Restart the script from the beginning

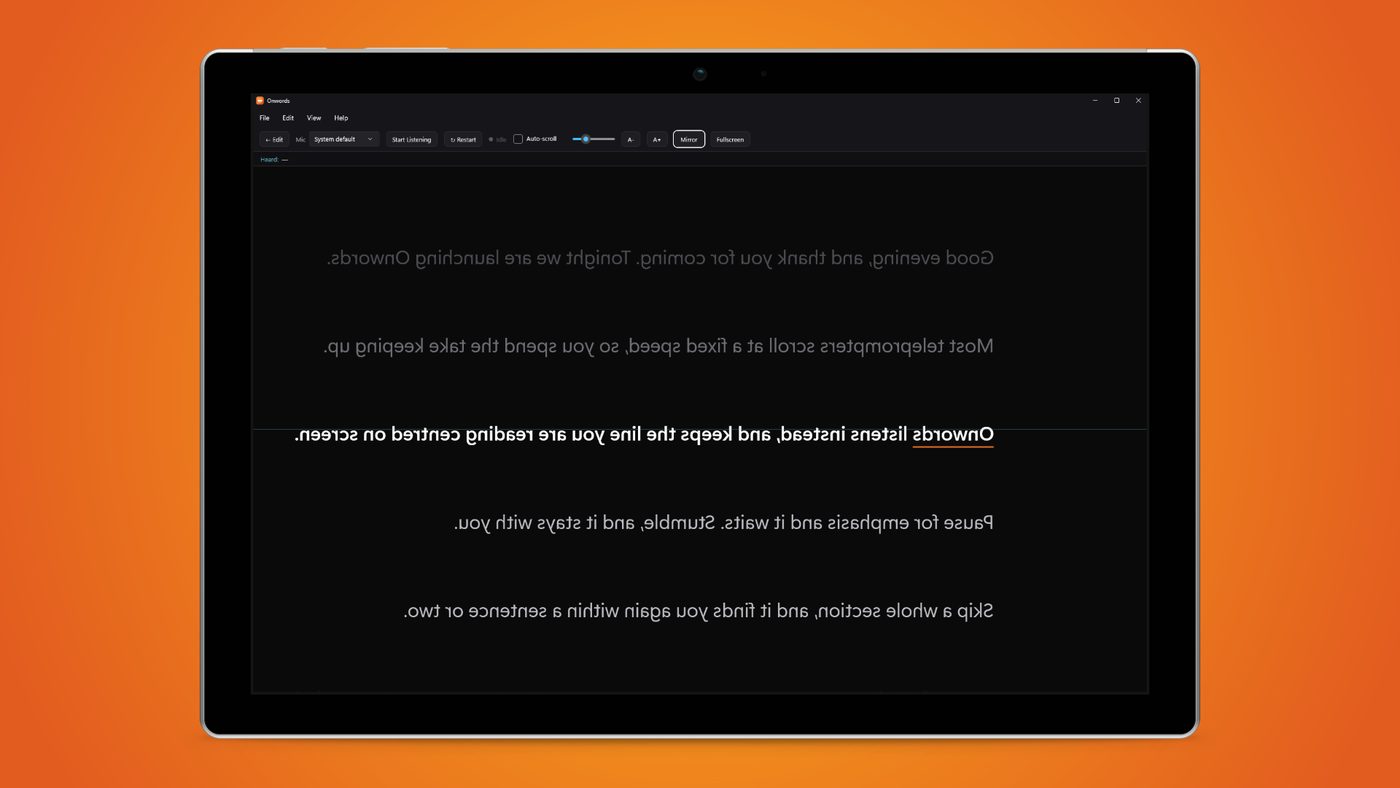tap(463, 139)
